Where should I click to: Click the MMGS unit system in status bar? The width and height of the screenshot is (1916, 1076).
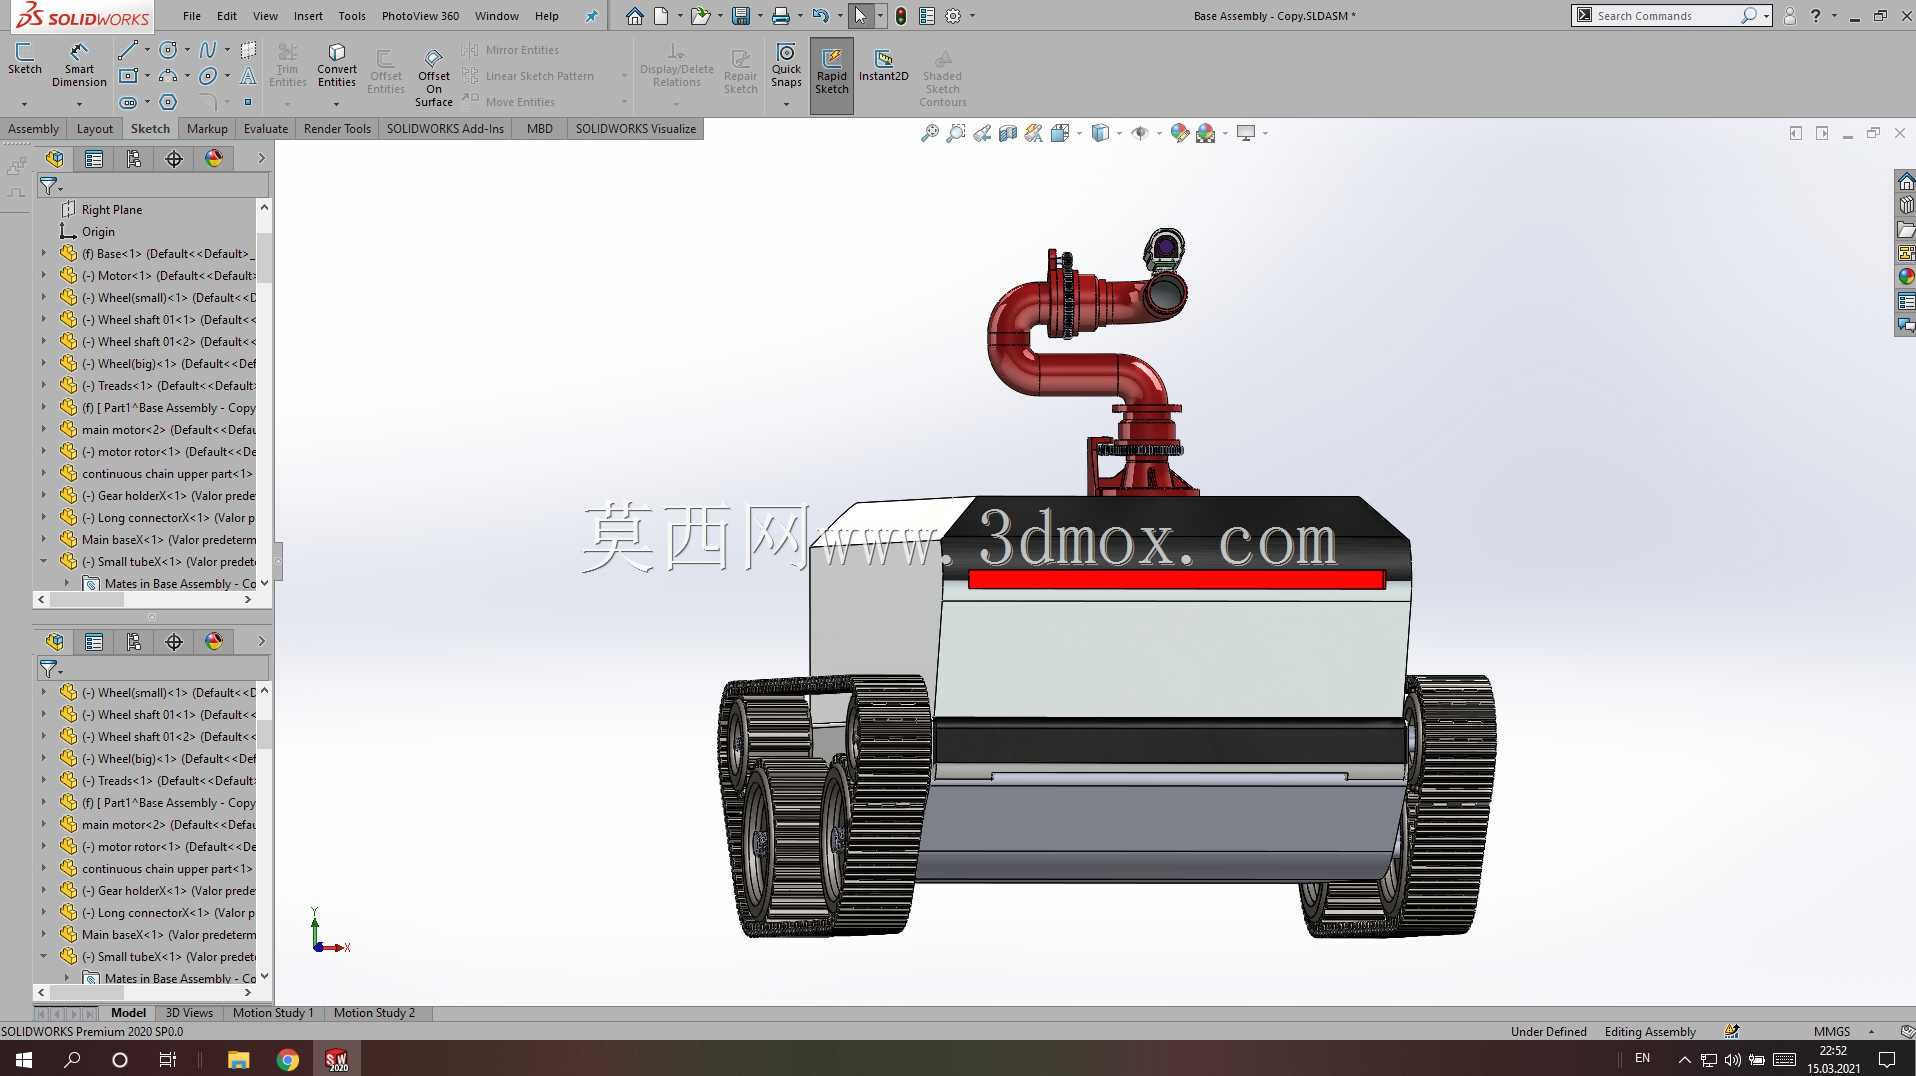pos(1832,1032)
